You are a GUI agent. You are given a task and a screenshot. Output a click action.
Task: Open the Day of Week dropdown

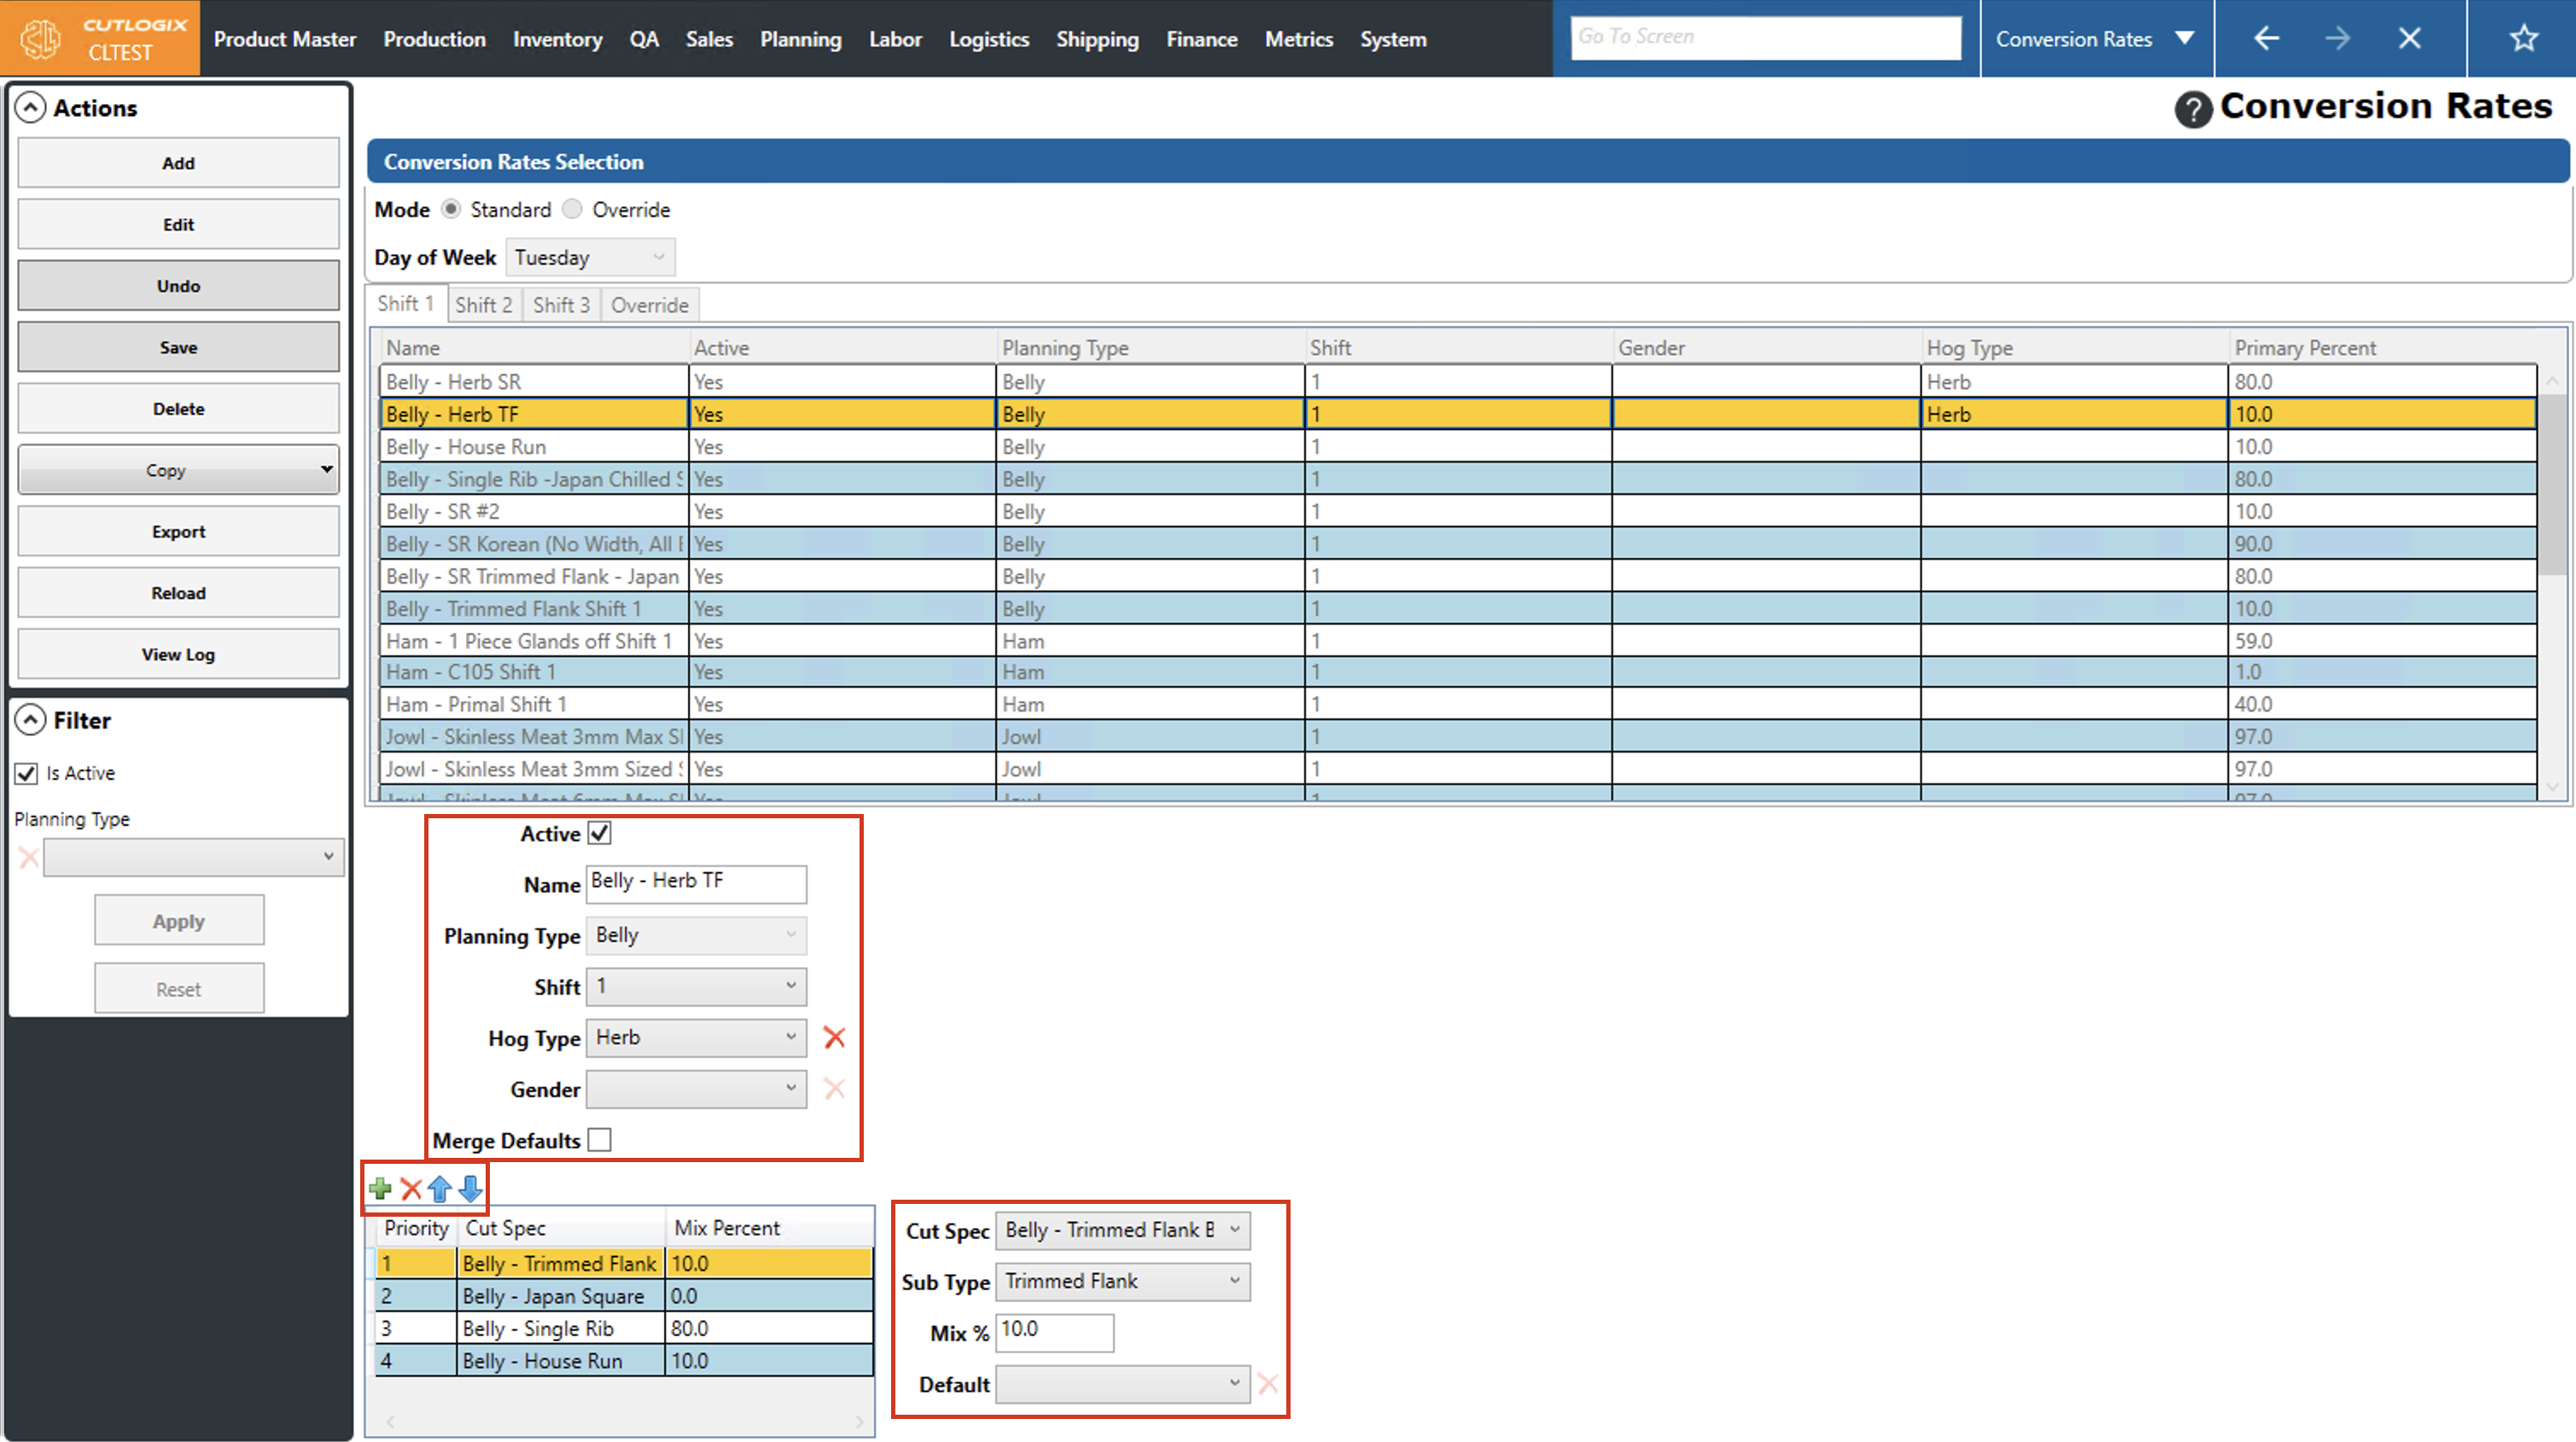pyautogui.click(x=590, y=257)
